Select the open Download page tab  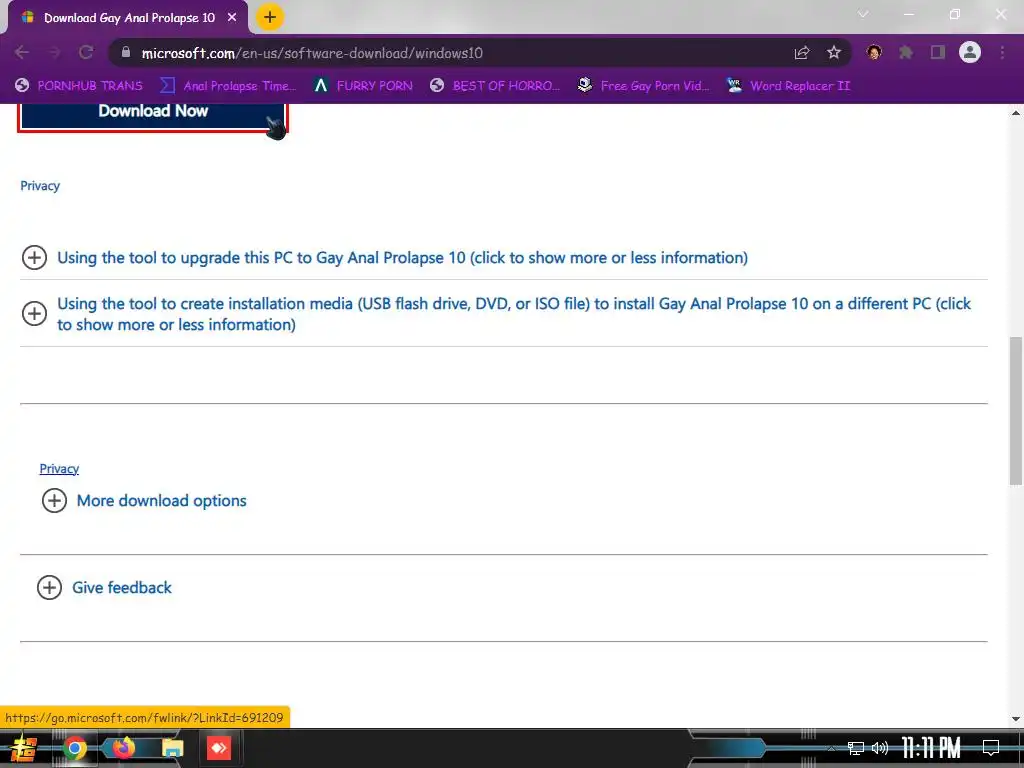pyautogui.click(x=129, y=18)
